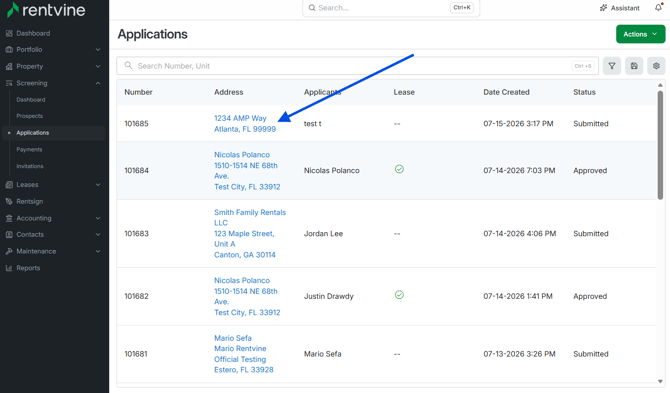Sort by the Date Created column header

point(506,92)
